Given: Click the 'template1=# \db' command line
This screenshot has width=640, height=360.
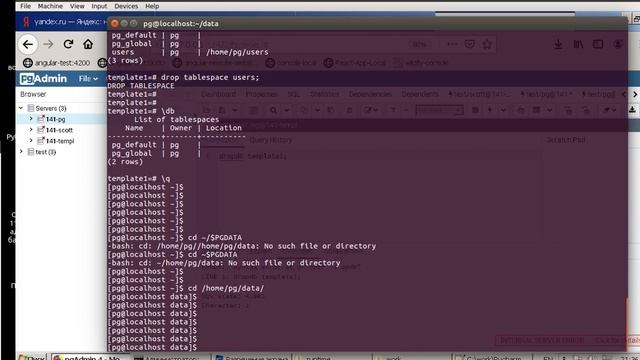Looking at the screenshot, I should (x=141, y=111).
